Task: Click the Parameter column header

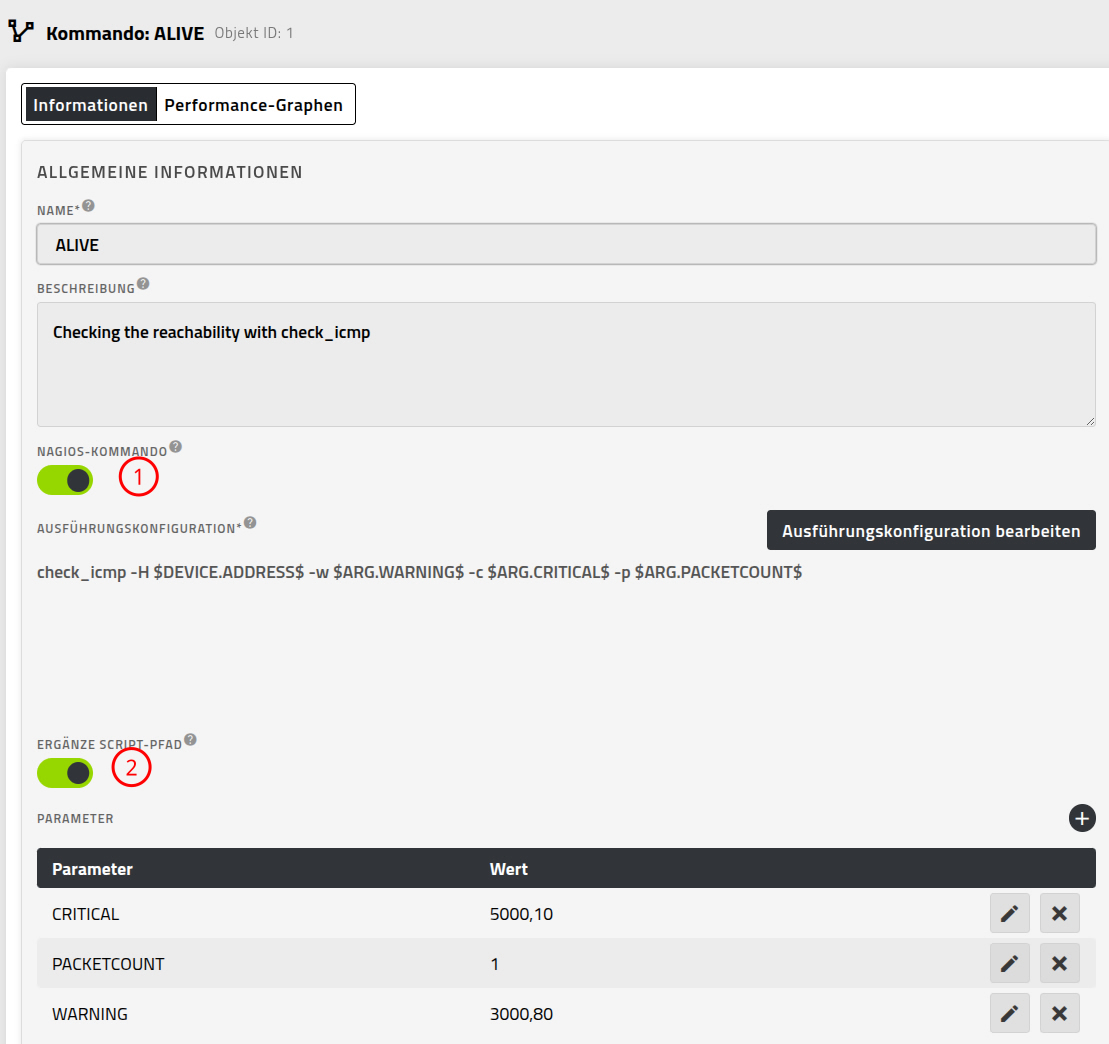Action: [93, 869]
